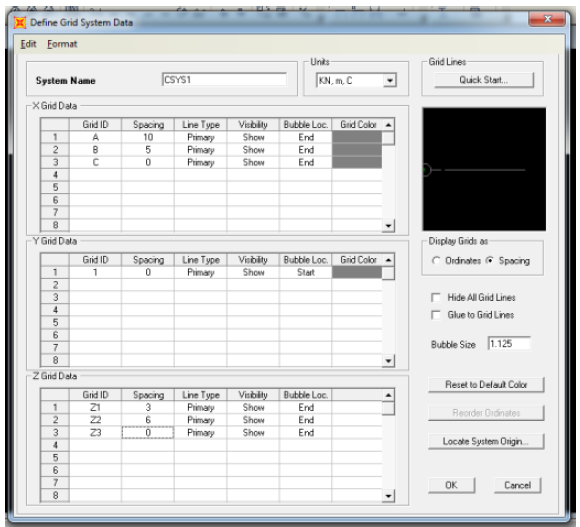This screenshot has height=527, width=580.
Task: Click X Grid scrollbar down arrow
Action: (388, 225)
